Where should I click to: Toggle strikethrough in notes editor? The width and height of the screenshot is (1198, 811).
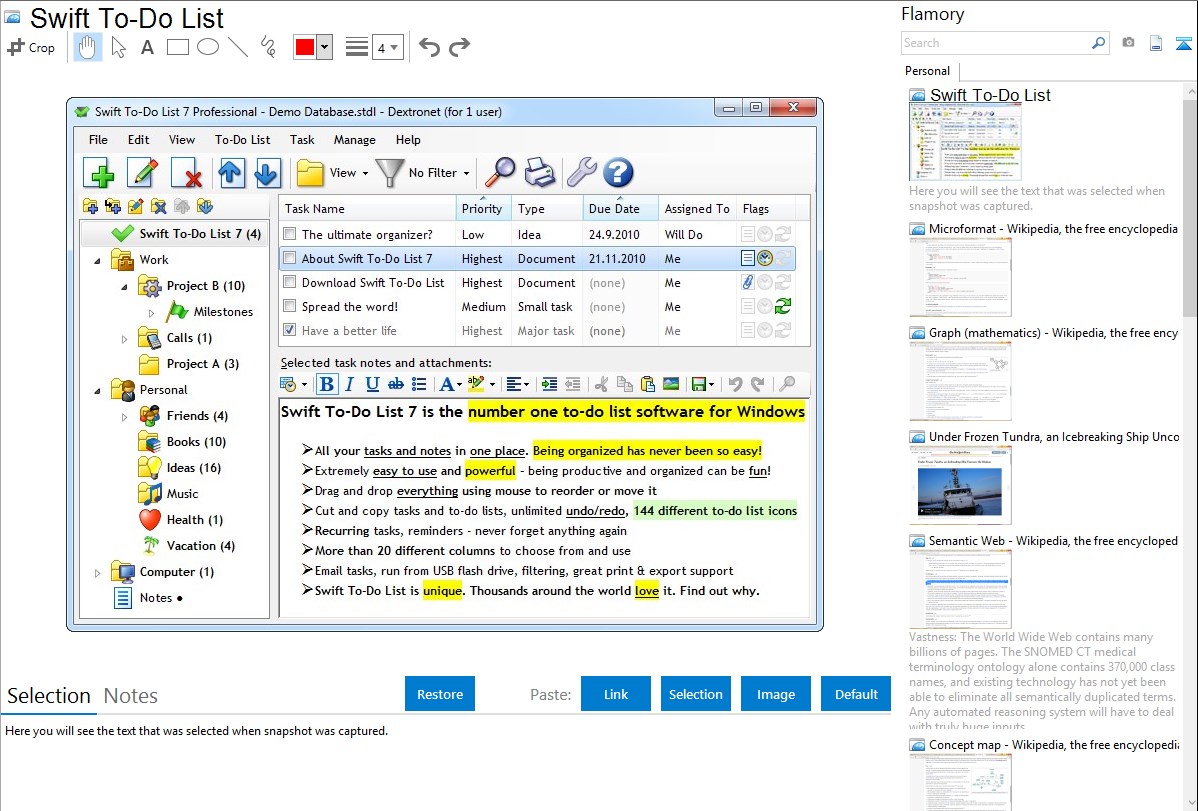pos(395,384)
